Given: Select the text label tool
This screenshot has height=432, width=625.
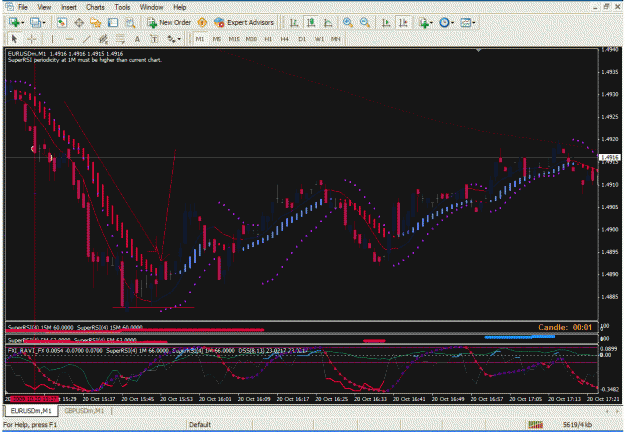Looking at the screenshot, I should tap(137, 39).
